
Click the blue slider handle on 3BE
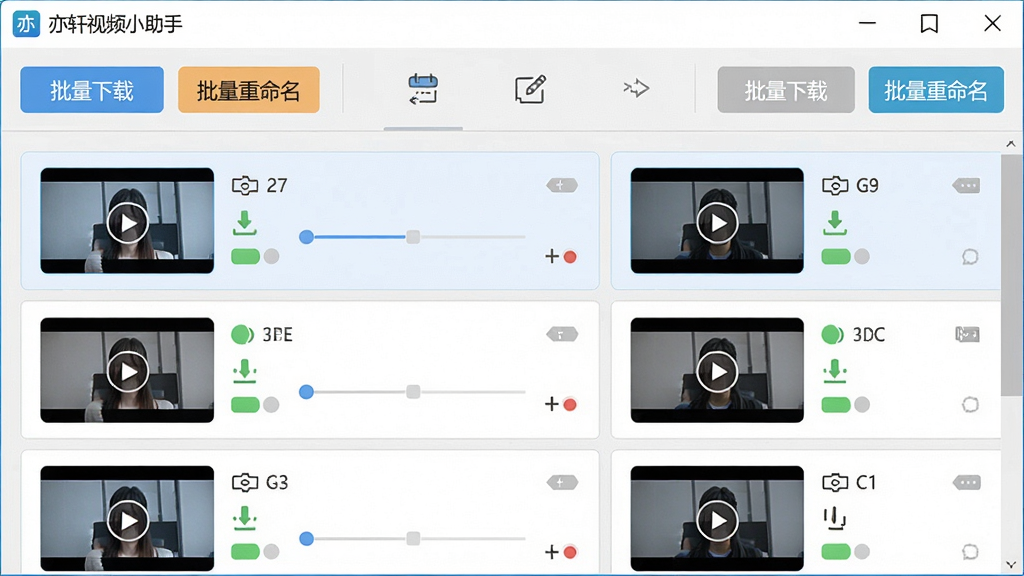point(306,392)
